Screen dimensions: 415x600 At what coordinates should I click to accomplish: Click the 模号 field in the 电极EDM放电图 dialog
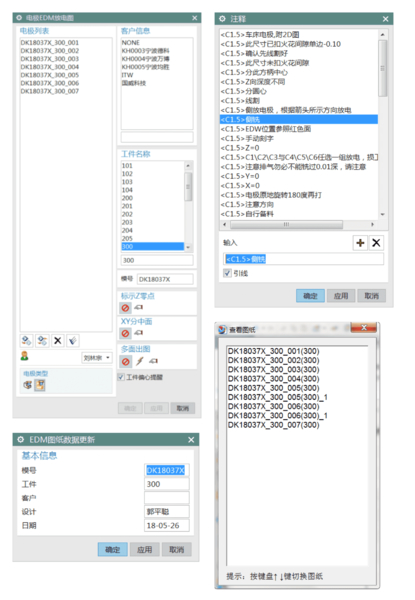tap(165, 279)
